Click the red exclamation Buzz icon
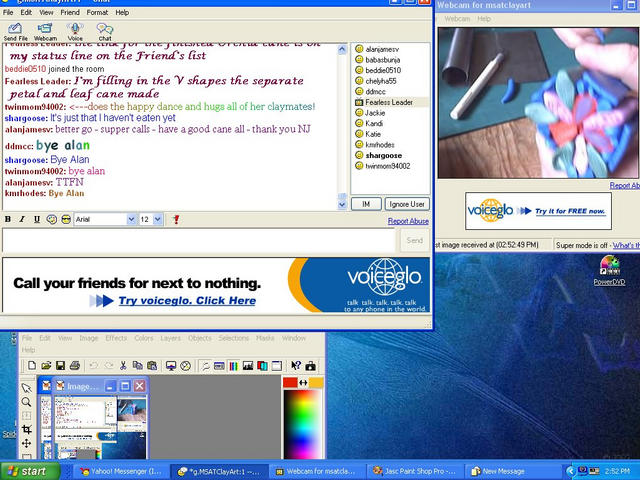Image resolution: width=640 pixels, height=480 pixels. click(176, 220)
